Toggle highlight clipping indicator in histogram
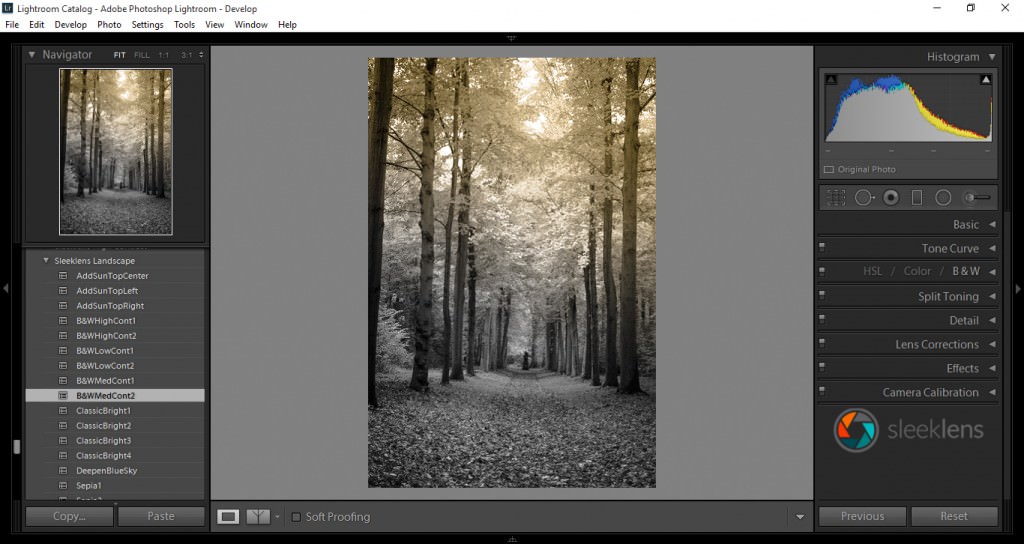The height and width of the screenshot is (544, 1024). coord(985,80)
